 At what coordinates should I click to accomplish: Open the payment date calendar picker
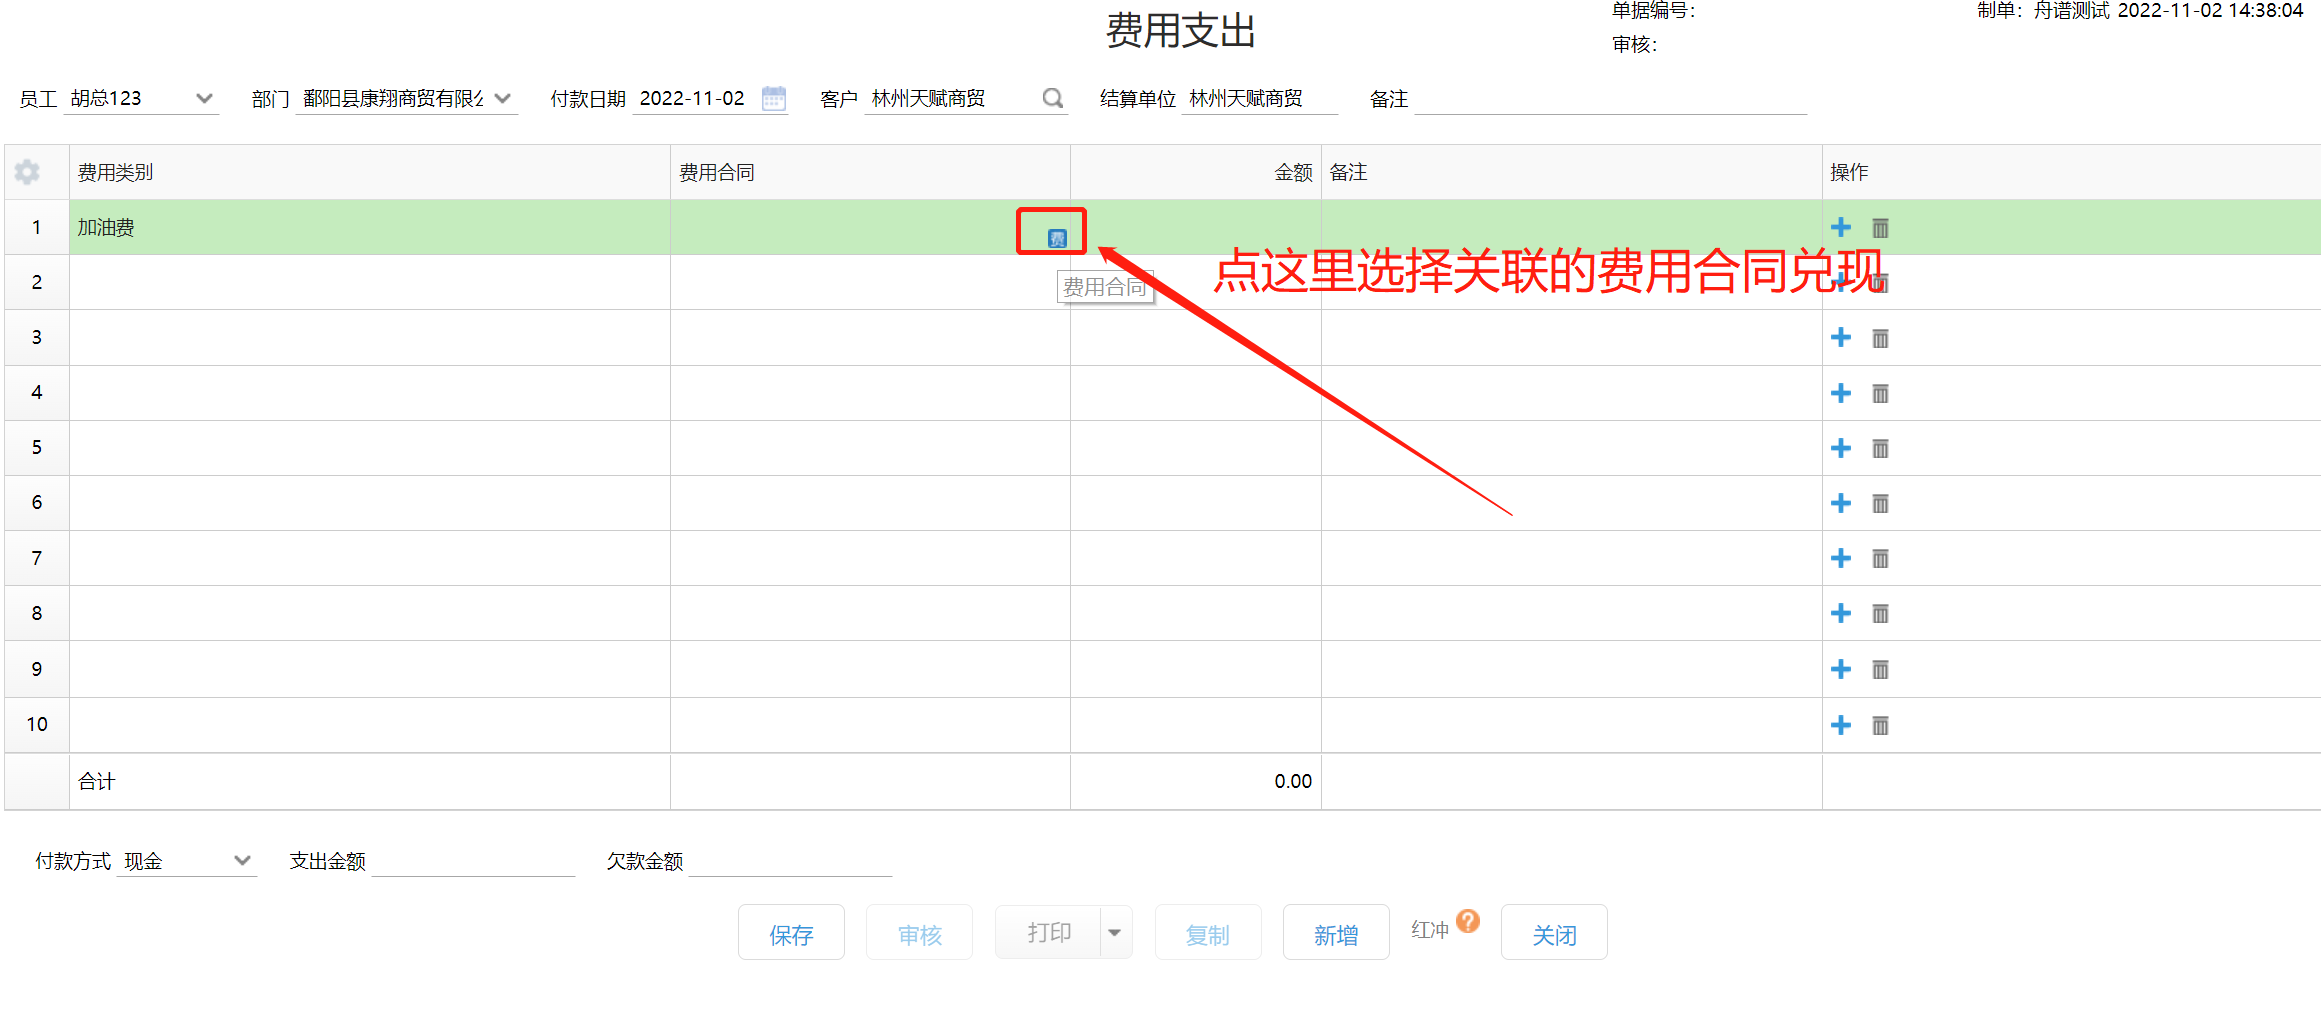[x=774, y=98]
